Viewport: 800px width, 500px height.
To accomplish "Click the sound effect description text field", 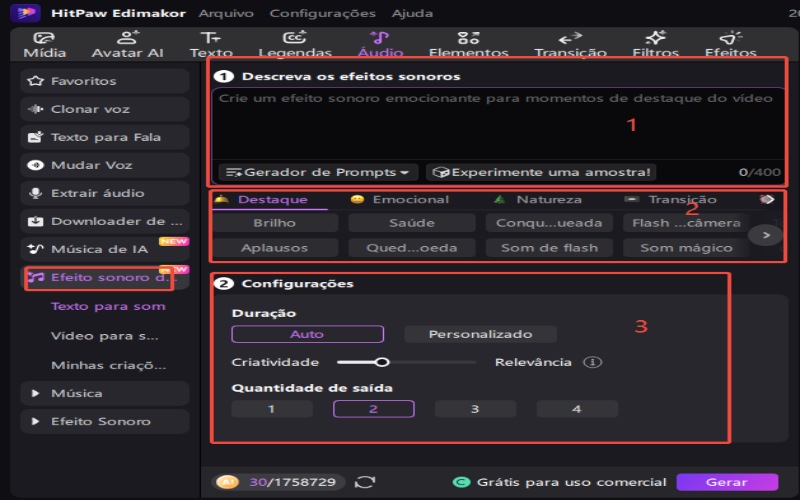I will 497,125.
